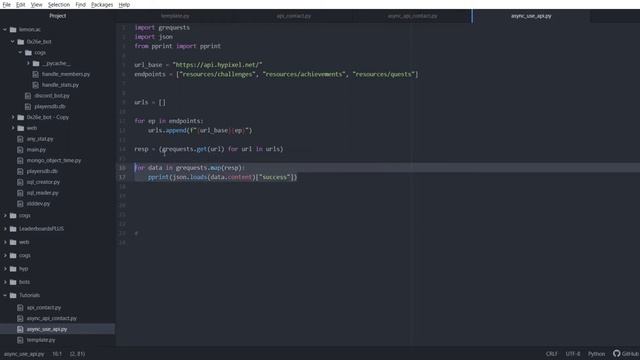Collapse the cogs folder containing __pycache__
Viewport: 640px width, 360px height.
click(x=20, y=53)
